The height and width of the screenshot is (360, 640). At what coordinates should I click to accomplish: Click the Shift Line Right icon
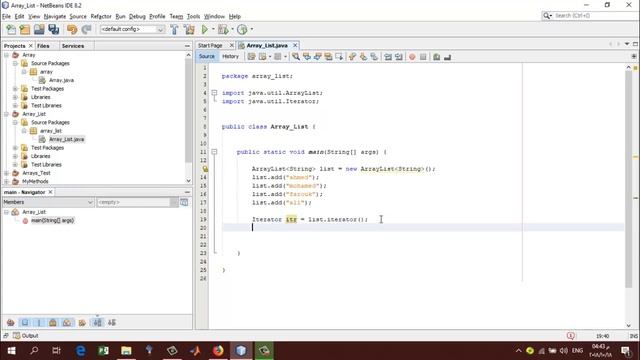click(x=399, y=57)
